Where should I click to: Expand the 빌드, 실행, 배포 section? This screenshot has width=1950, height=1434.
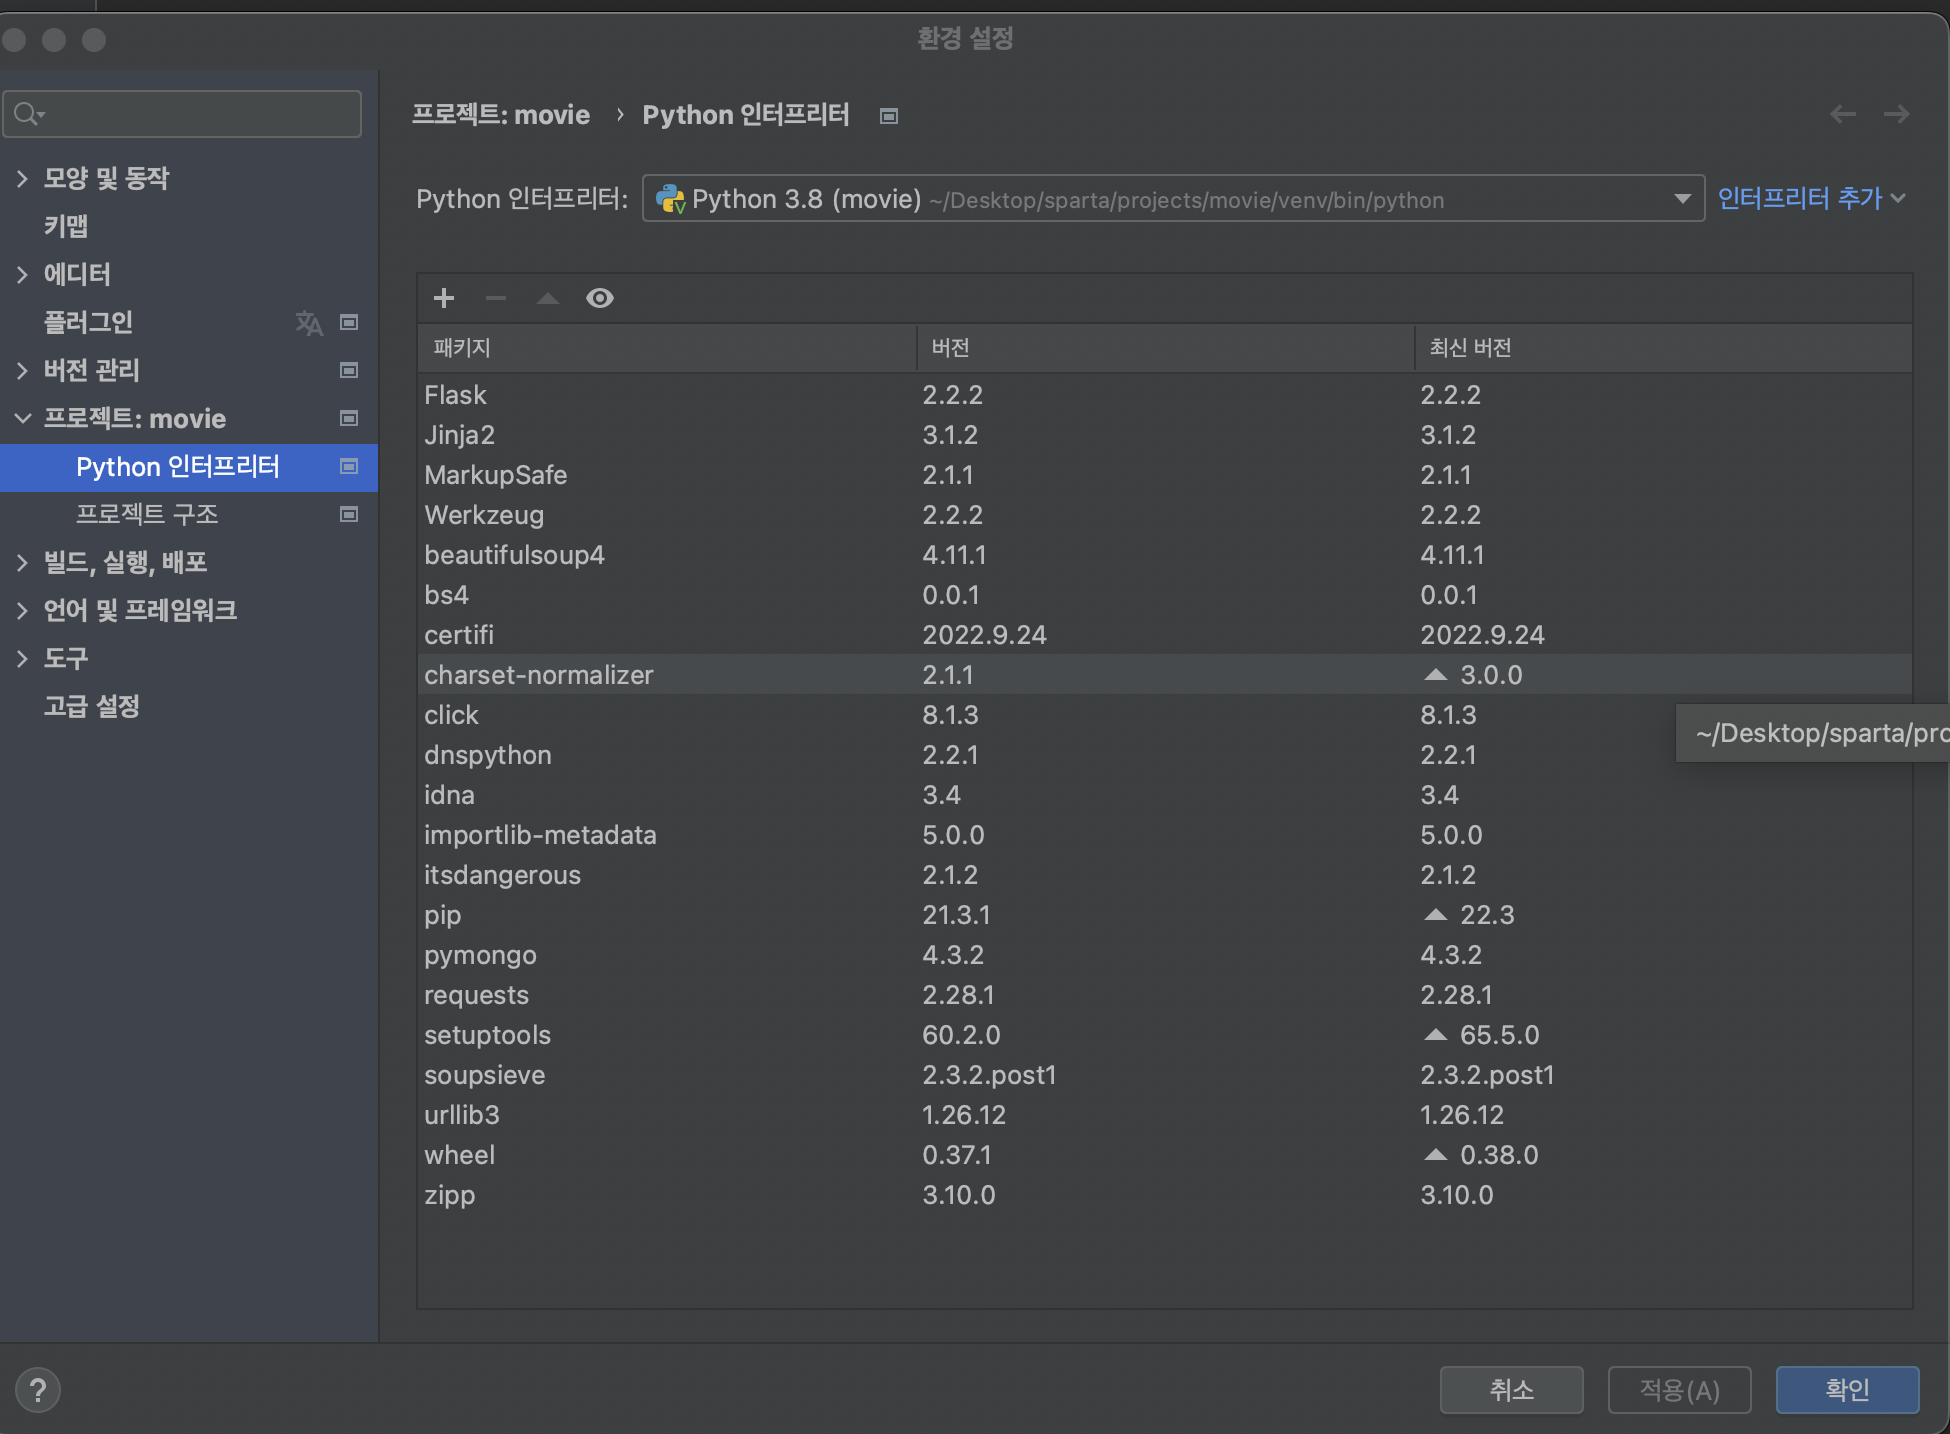[22, 562]
